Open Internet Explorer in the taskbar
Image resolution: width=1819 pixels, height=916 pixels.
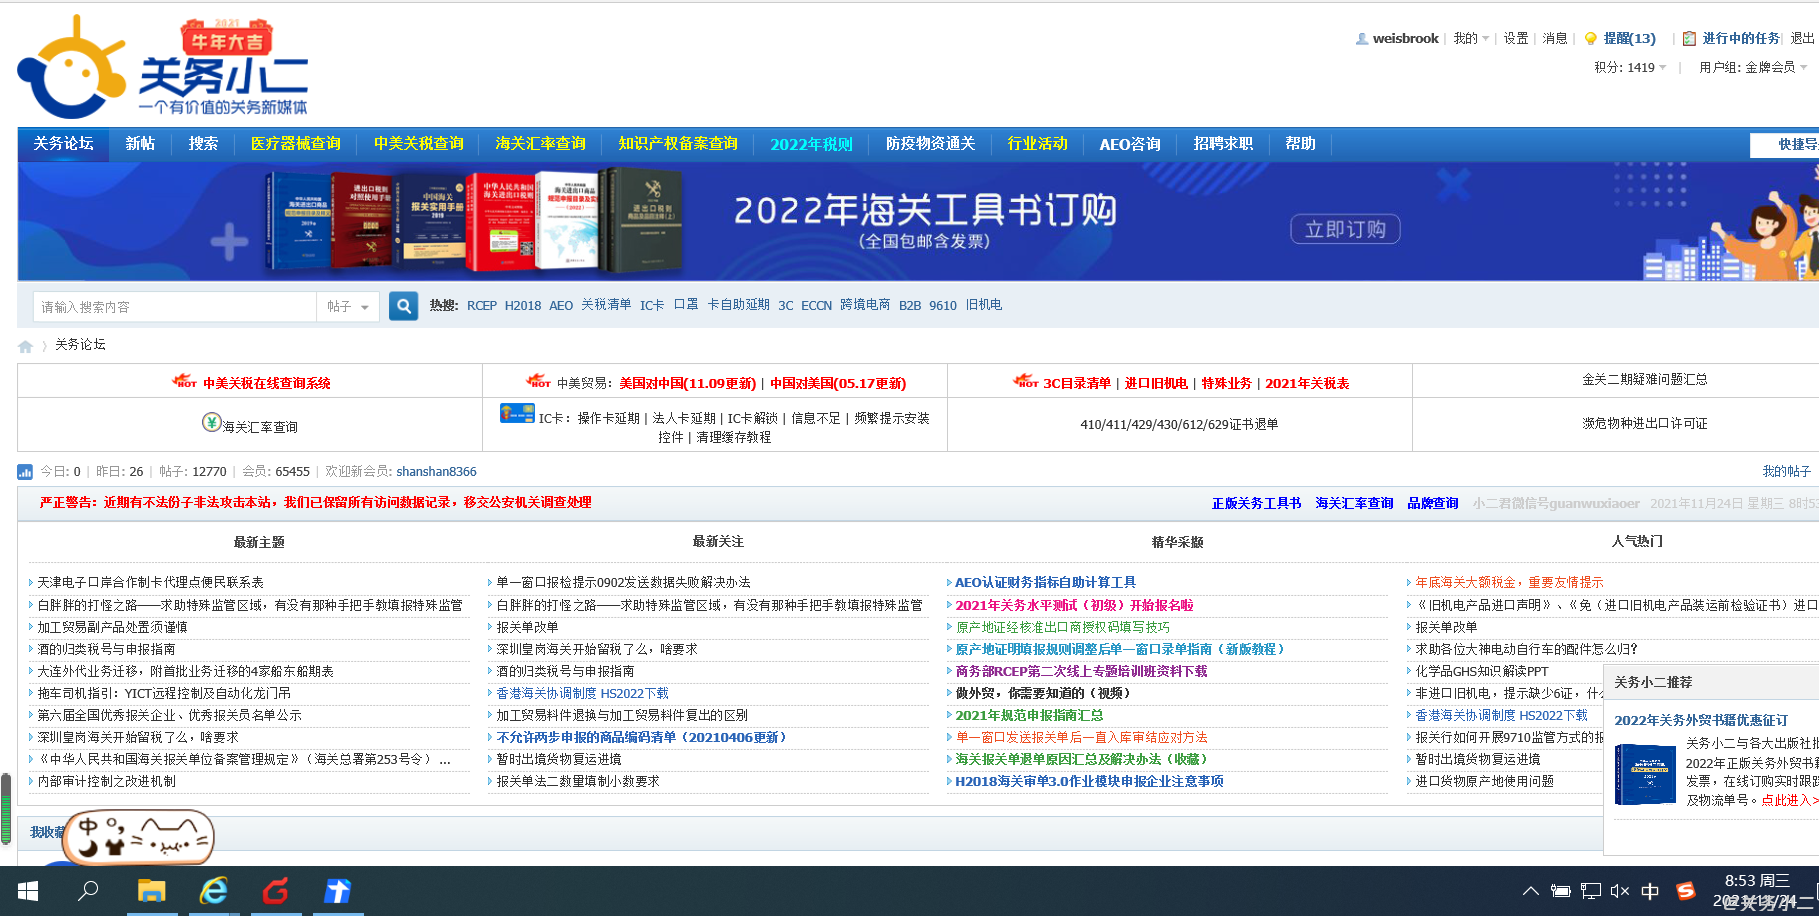[x=213, y=890]
